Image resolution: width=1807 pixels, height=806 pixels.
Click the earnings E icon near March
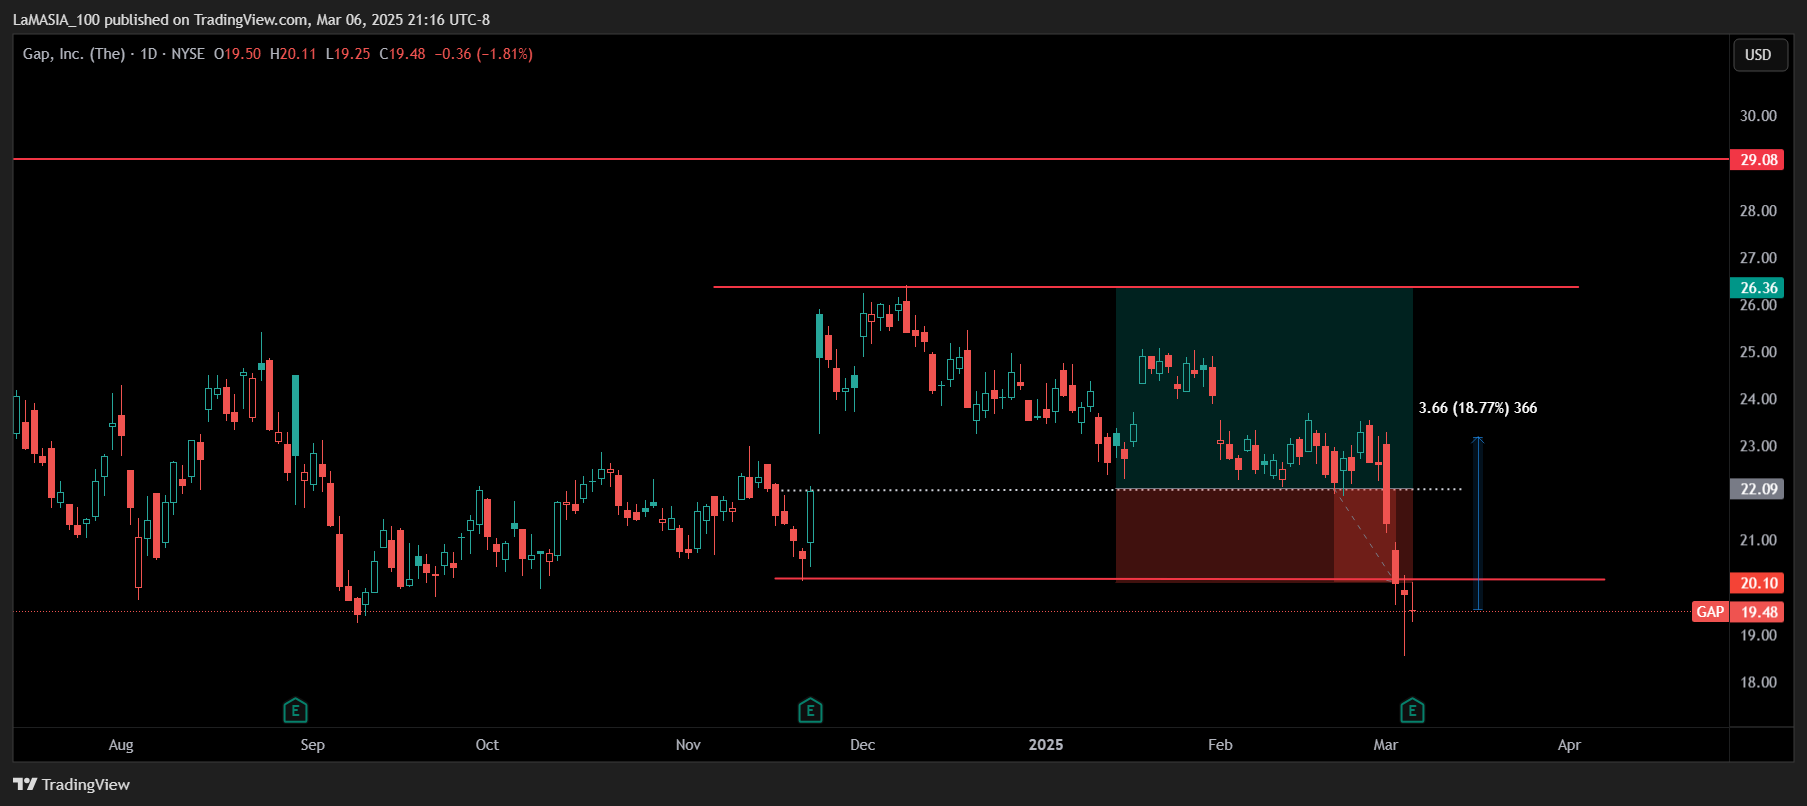point(1412,711)
